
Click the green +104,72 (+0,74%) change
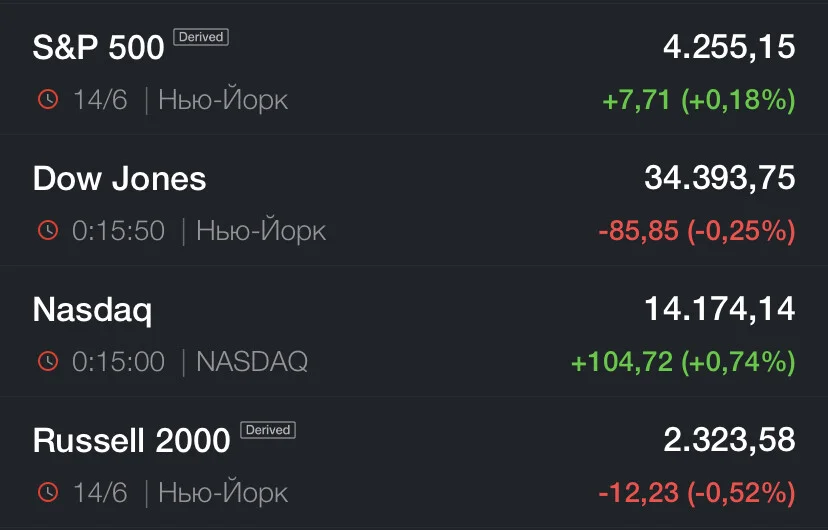tap(683, 362)
